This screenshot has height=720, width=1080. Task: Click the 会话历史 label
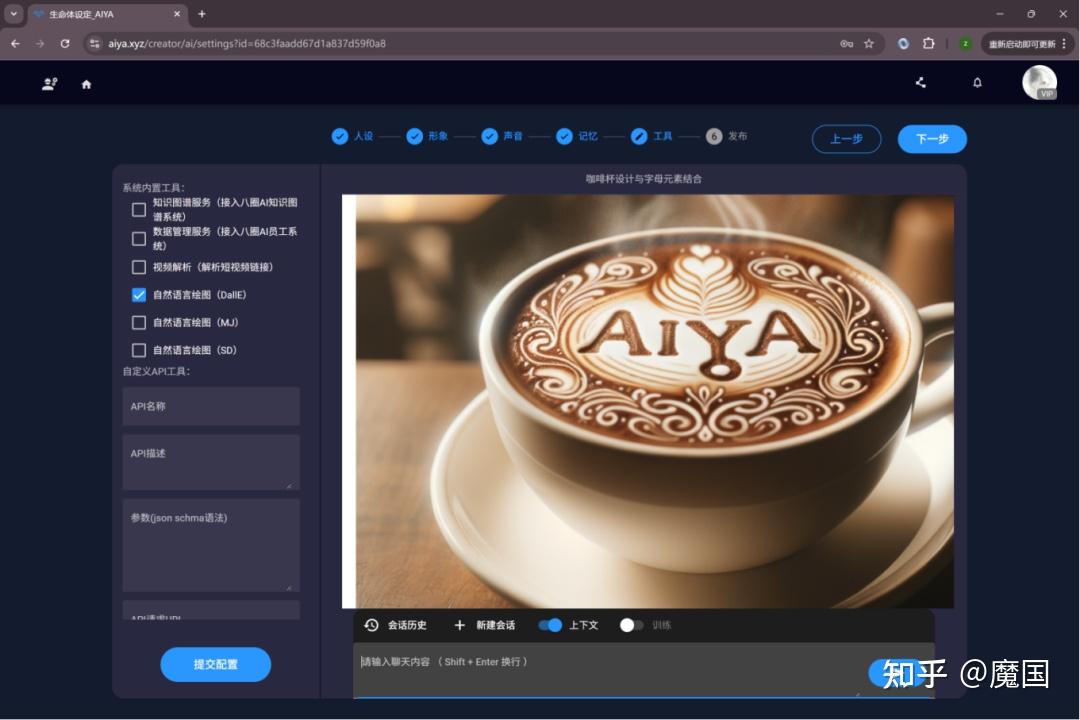(x=407, y=625)
